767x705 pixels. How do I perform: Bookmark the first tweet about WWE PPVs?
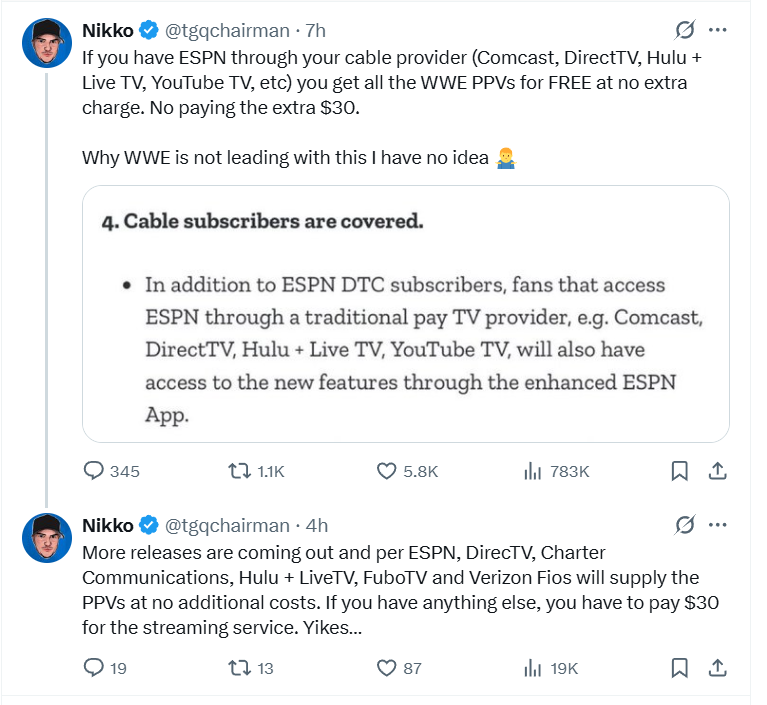coord(679,471)
